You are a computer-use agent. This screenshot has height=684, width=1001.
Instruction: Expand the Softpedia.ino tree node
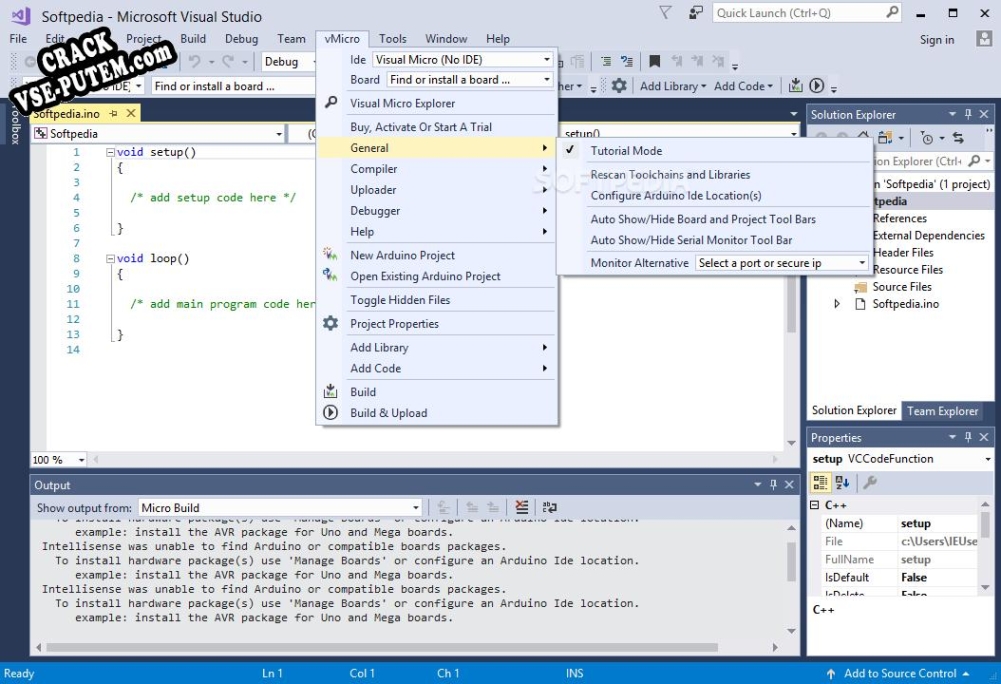click(837, 304)
